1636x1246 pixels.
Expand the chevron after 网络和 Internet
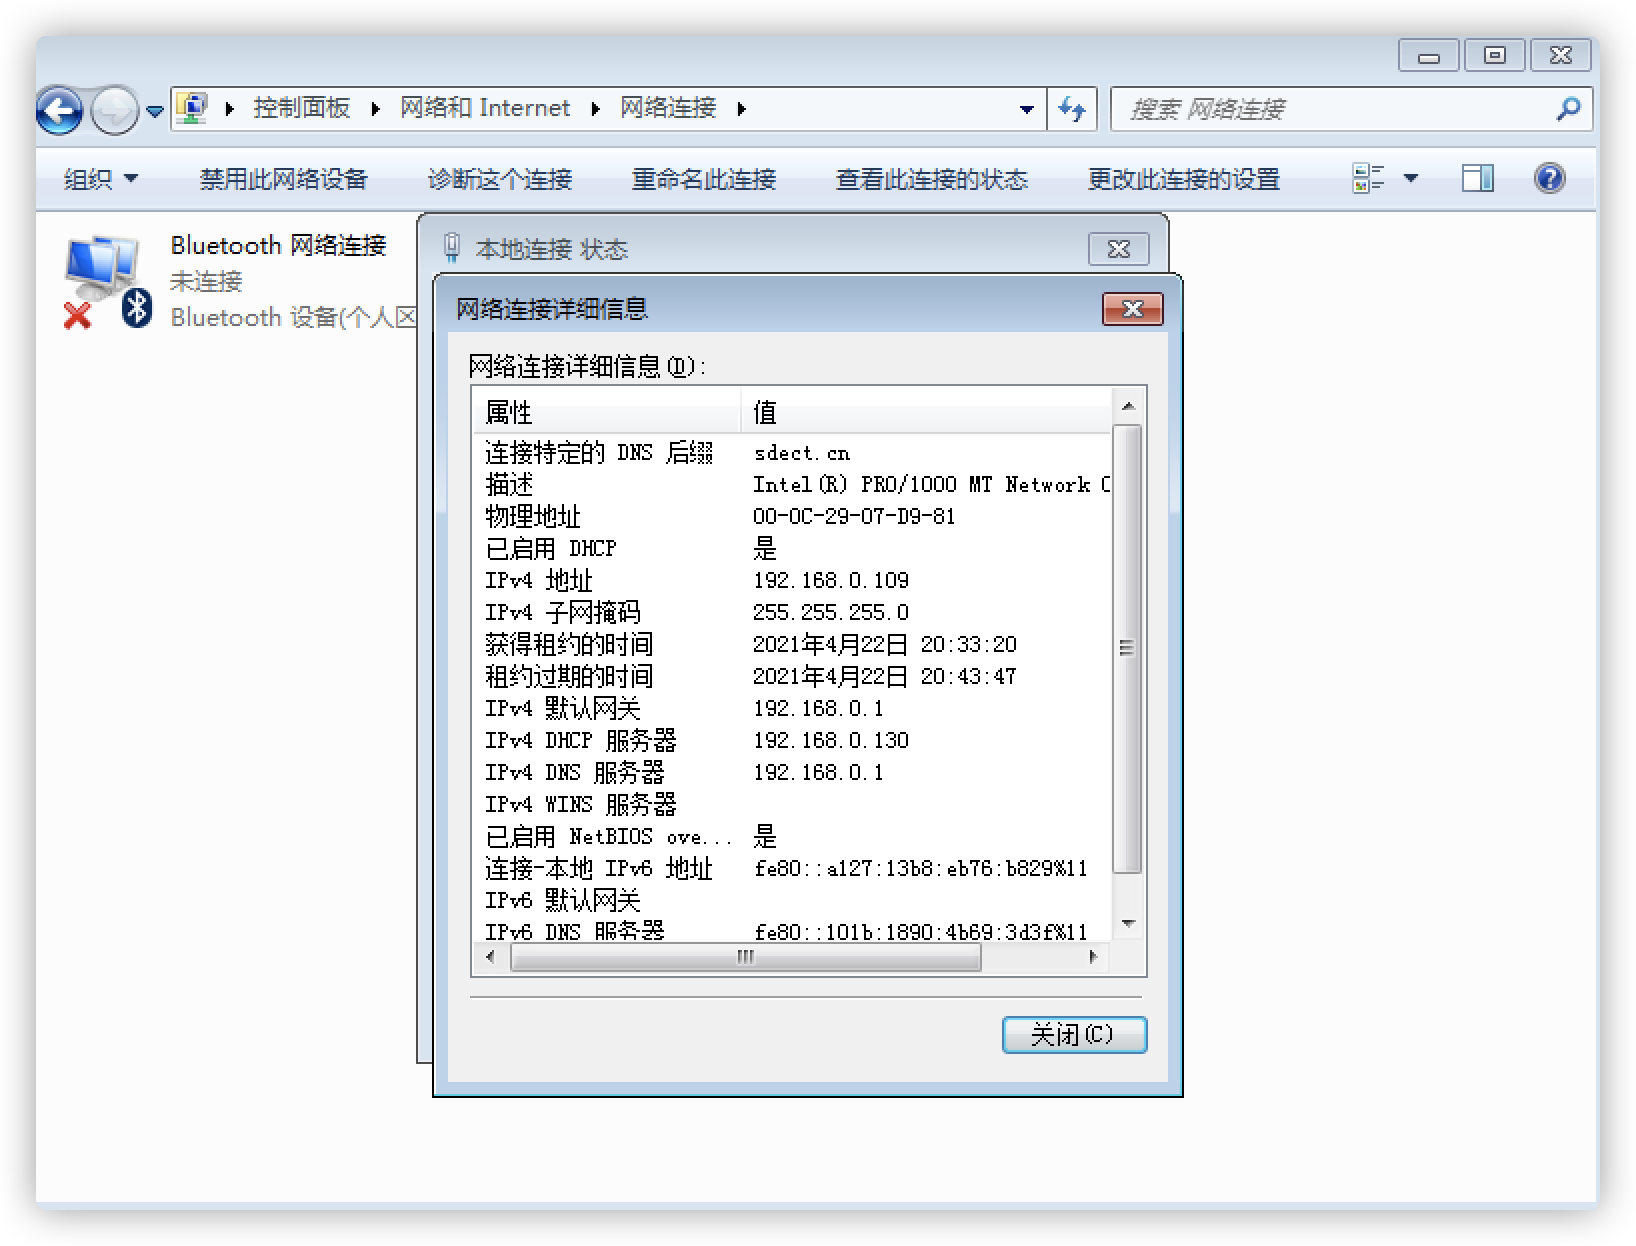tap(596, 109)
